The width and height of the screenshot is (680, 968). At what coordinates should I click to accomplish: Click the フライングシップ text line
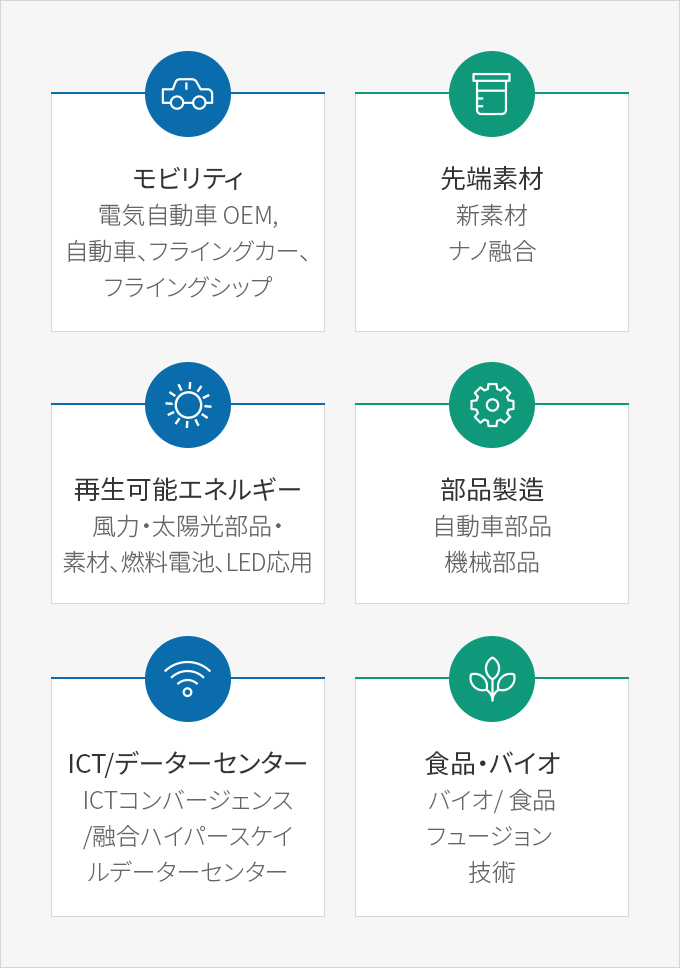[x=188, y=287]
